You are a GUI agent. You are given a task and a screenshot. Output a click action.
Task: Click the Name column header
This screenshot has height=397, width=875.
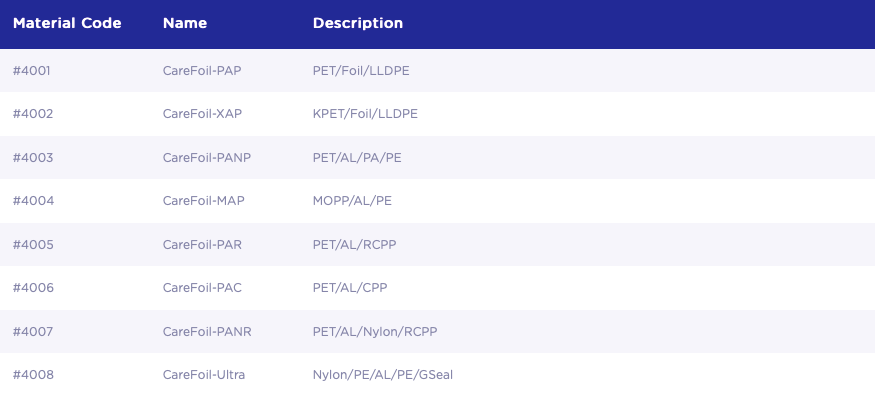tap(185, 23)
